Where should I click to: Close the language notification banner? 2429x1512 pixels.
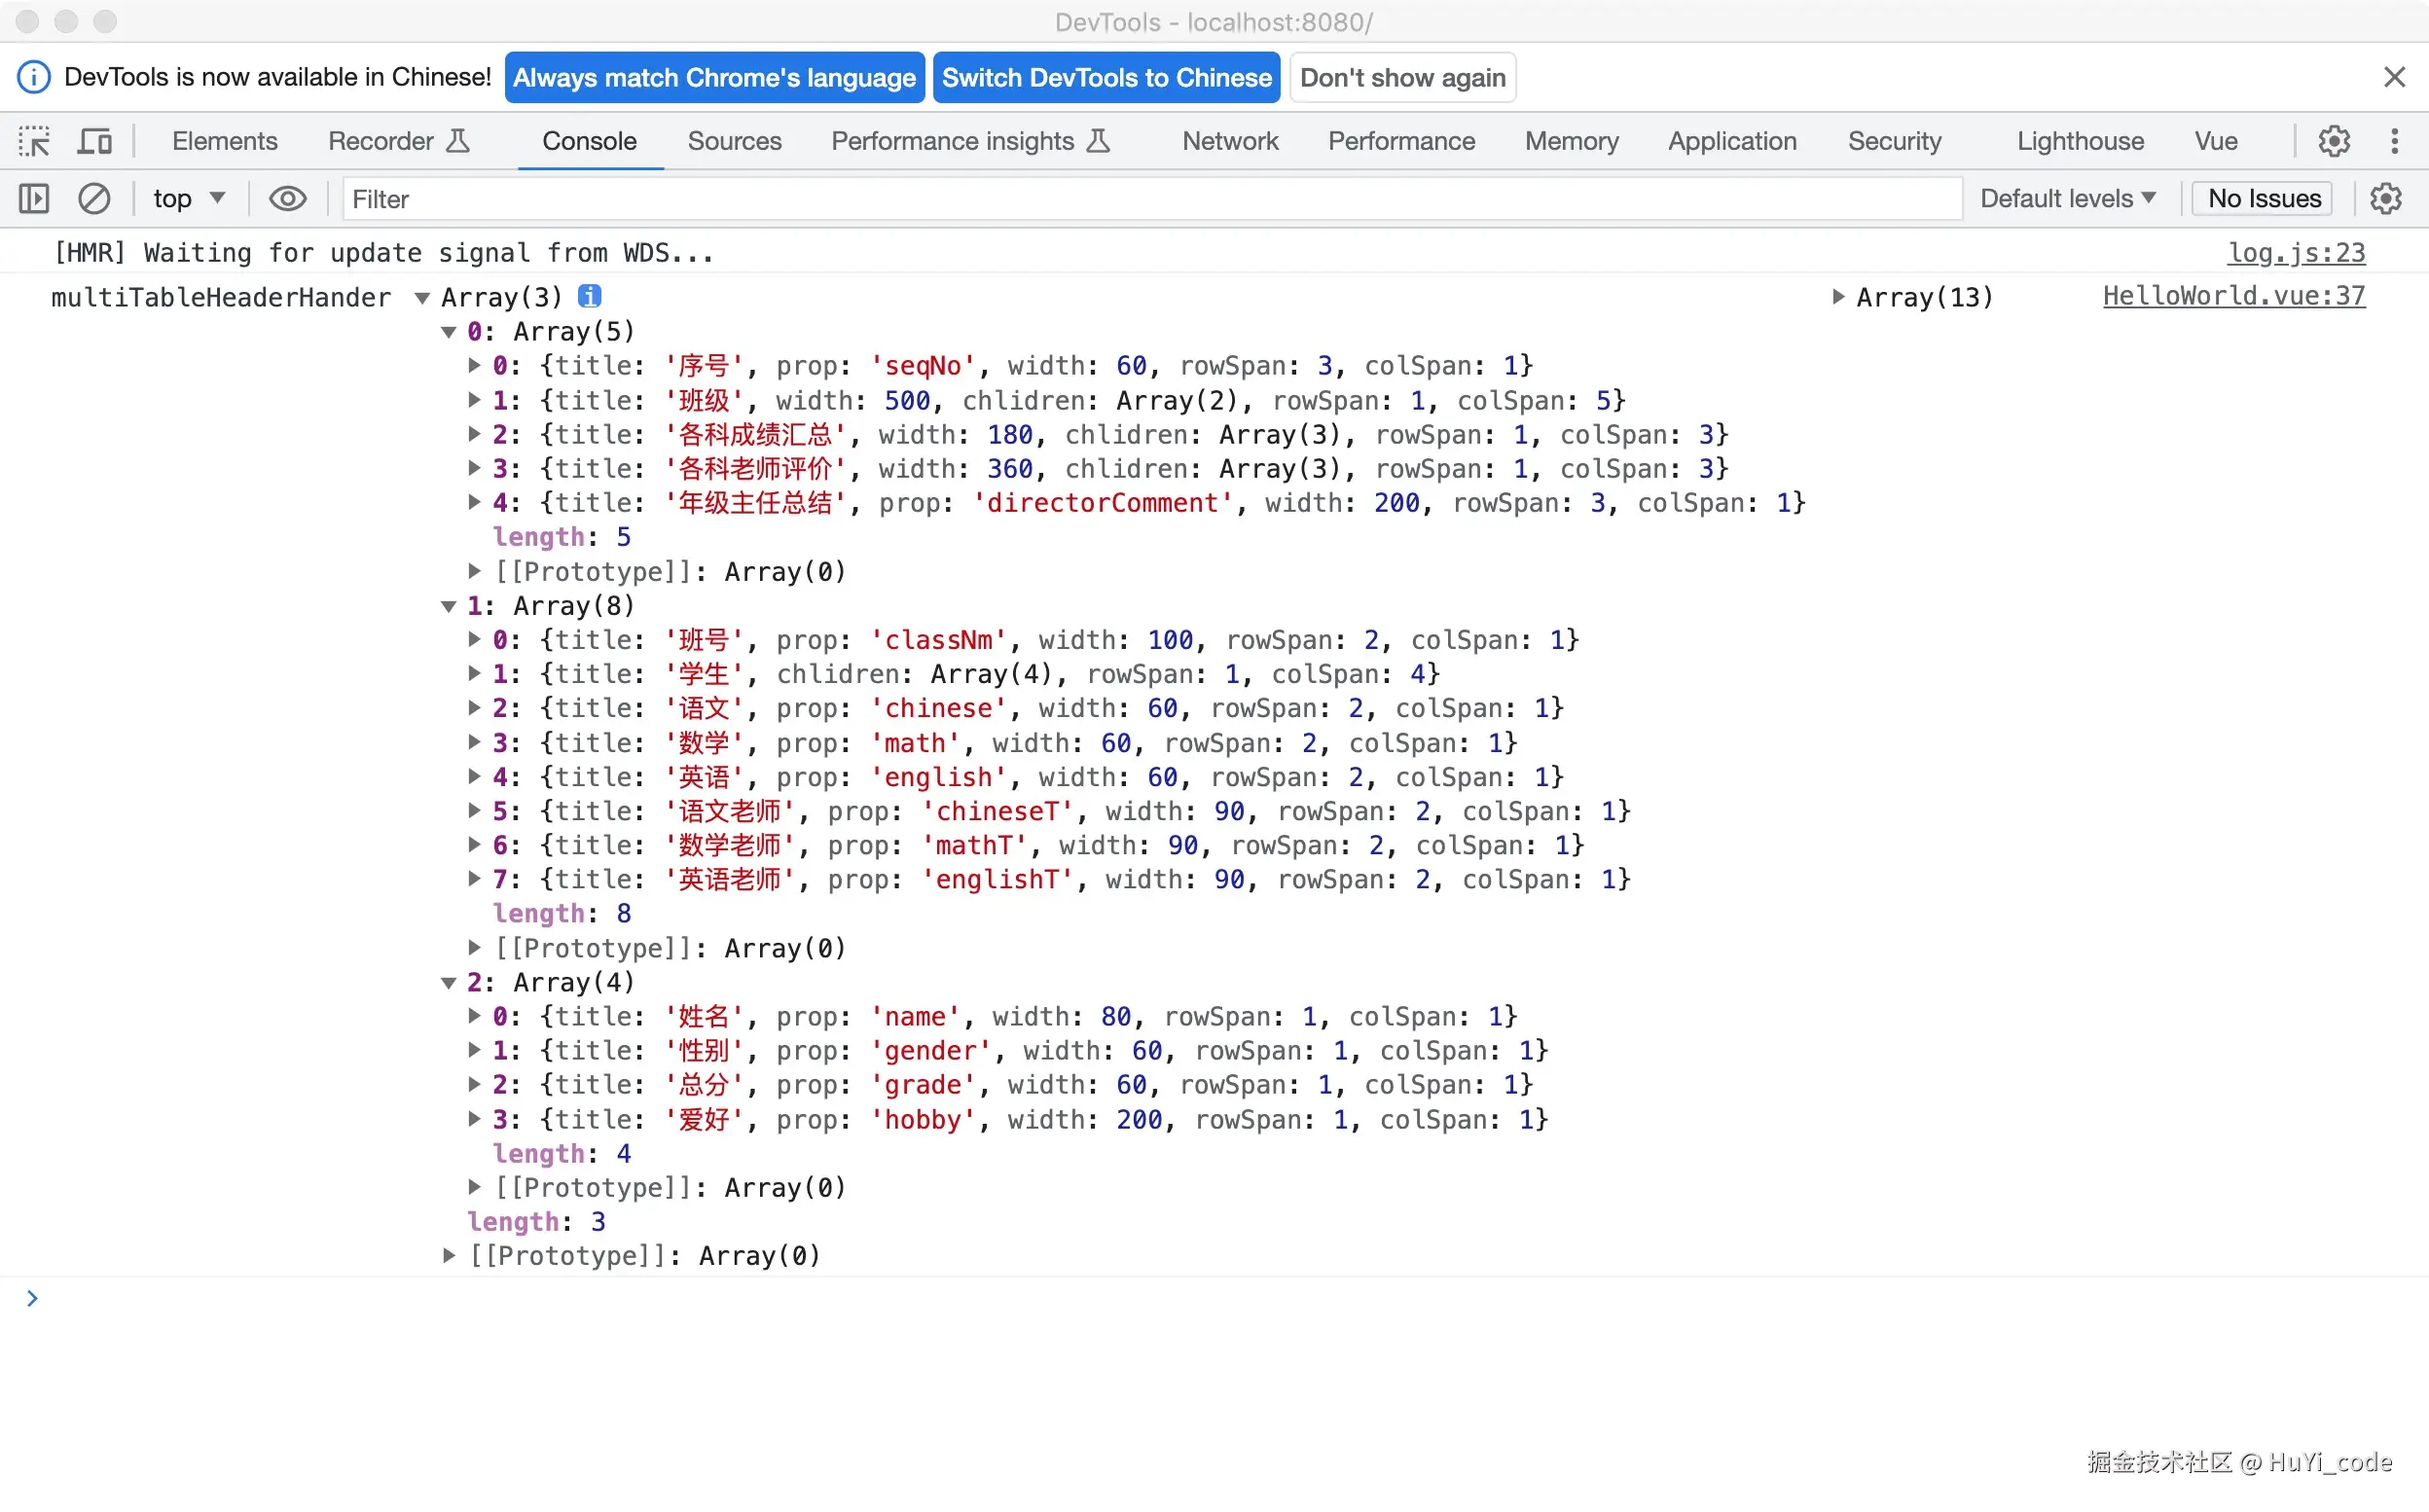point(2394,77)
